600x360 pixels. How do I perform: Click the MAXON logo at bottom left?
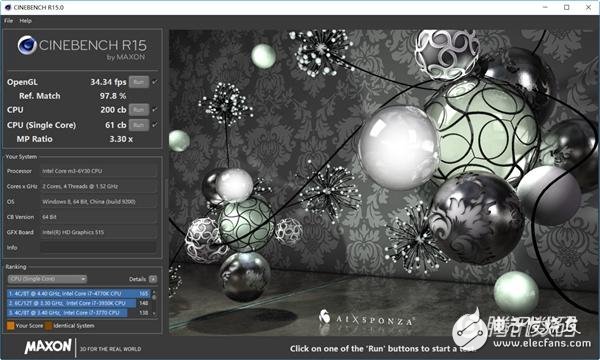48,346
